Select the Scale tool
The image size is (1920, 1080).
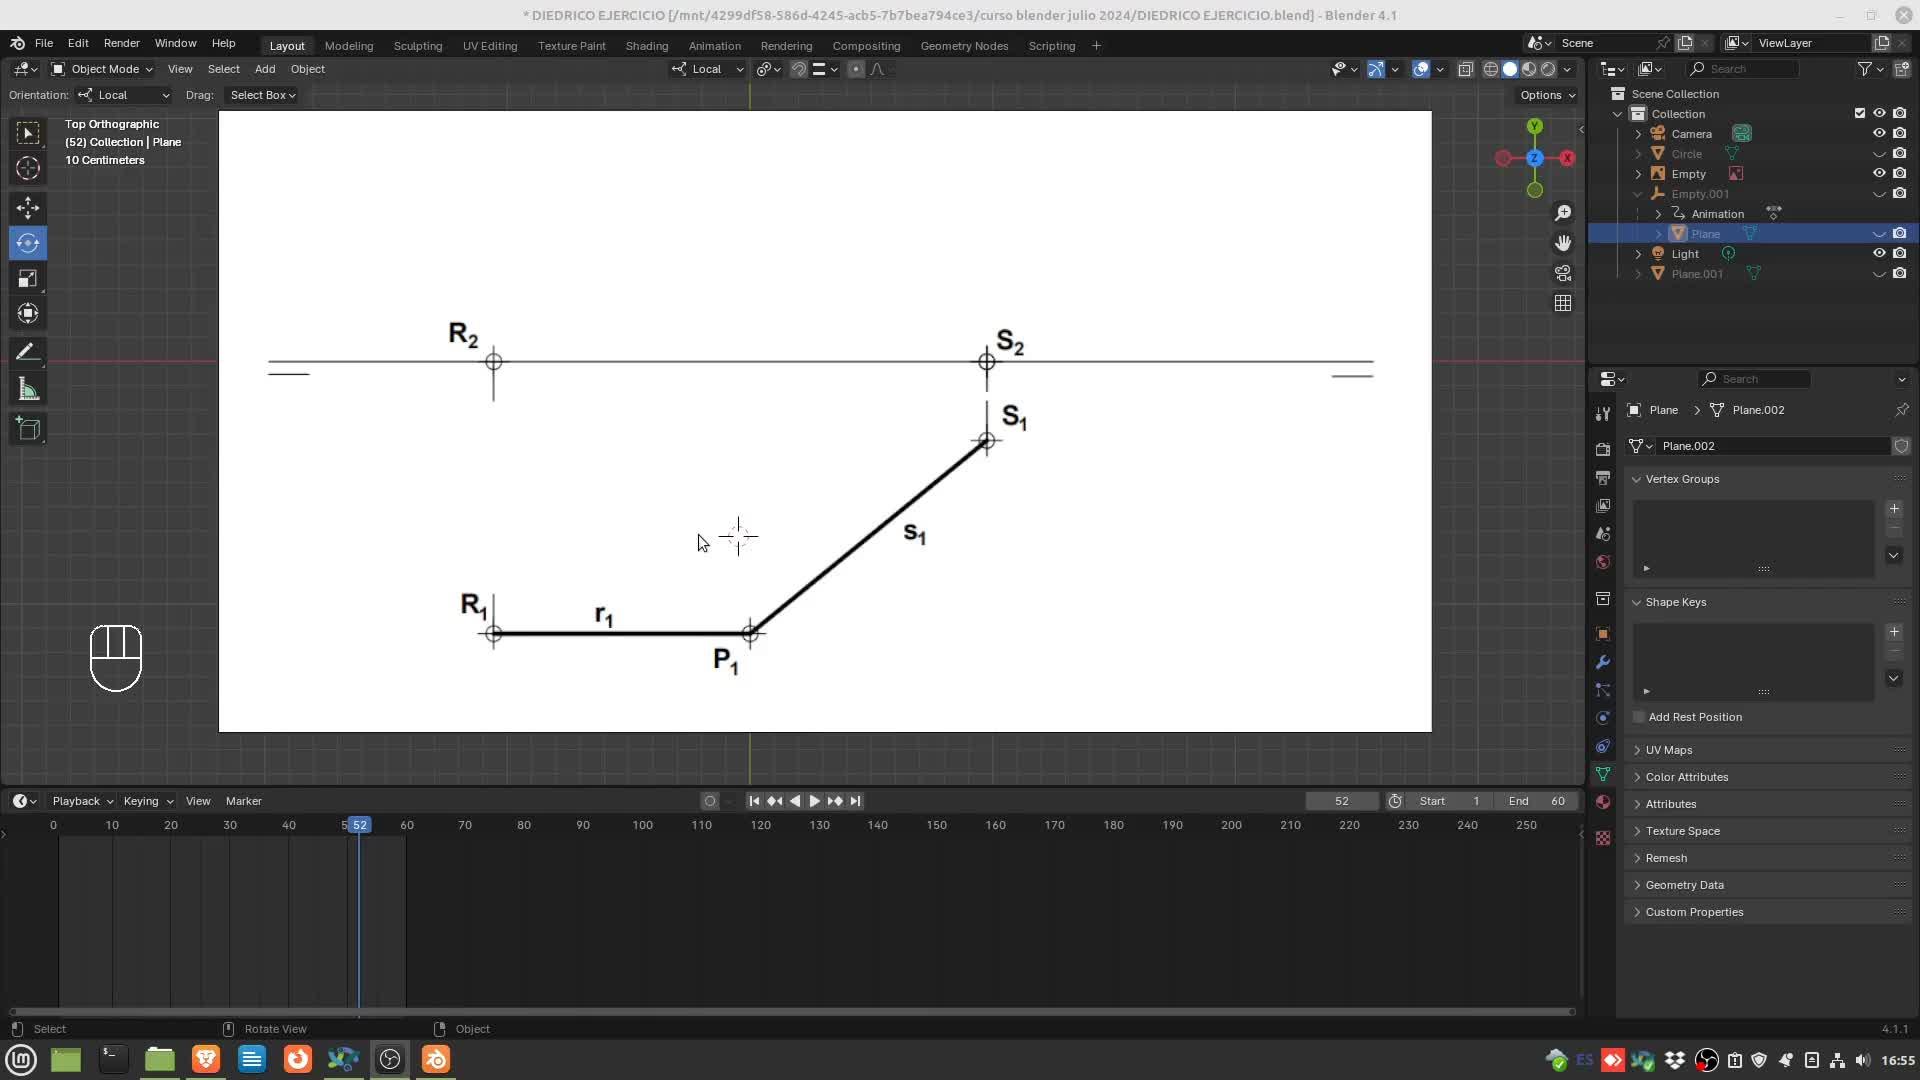tap(28, 279)
